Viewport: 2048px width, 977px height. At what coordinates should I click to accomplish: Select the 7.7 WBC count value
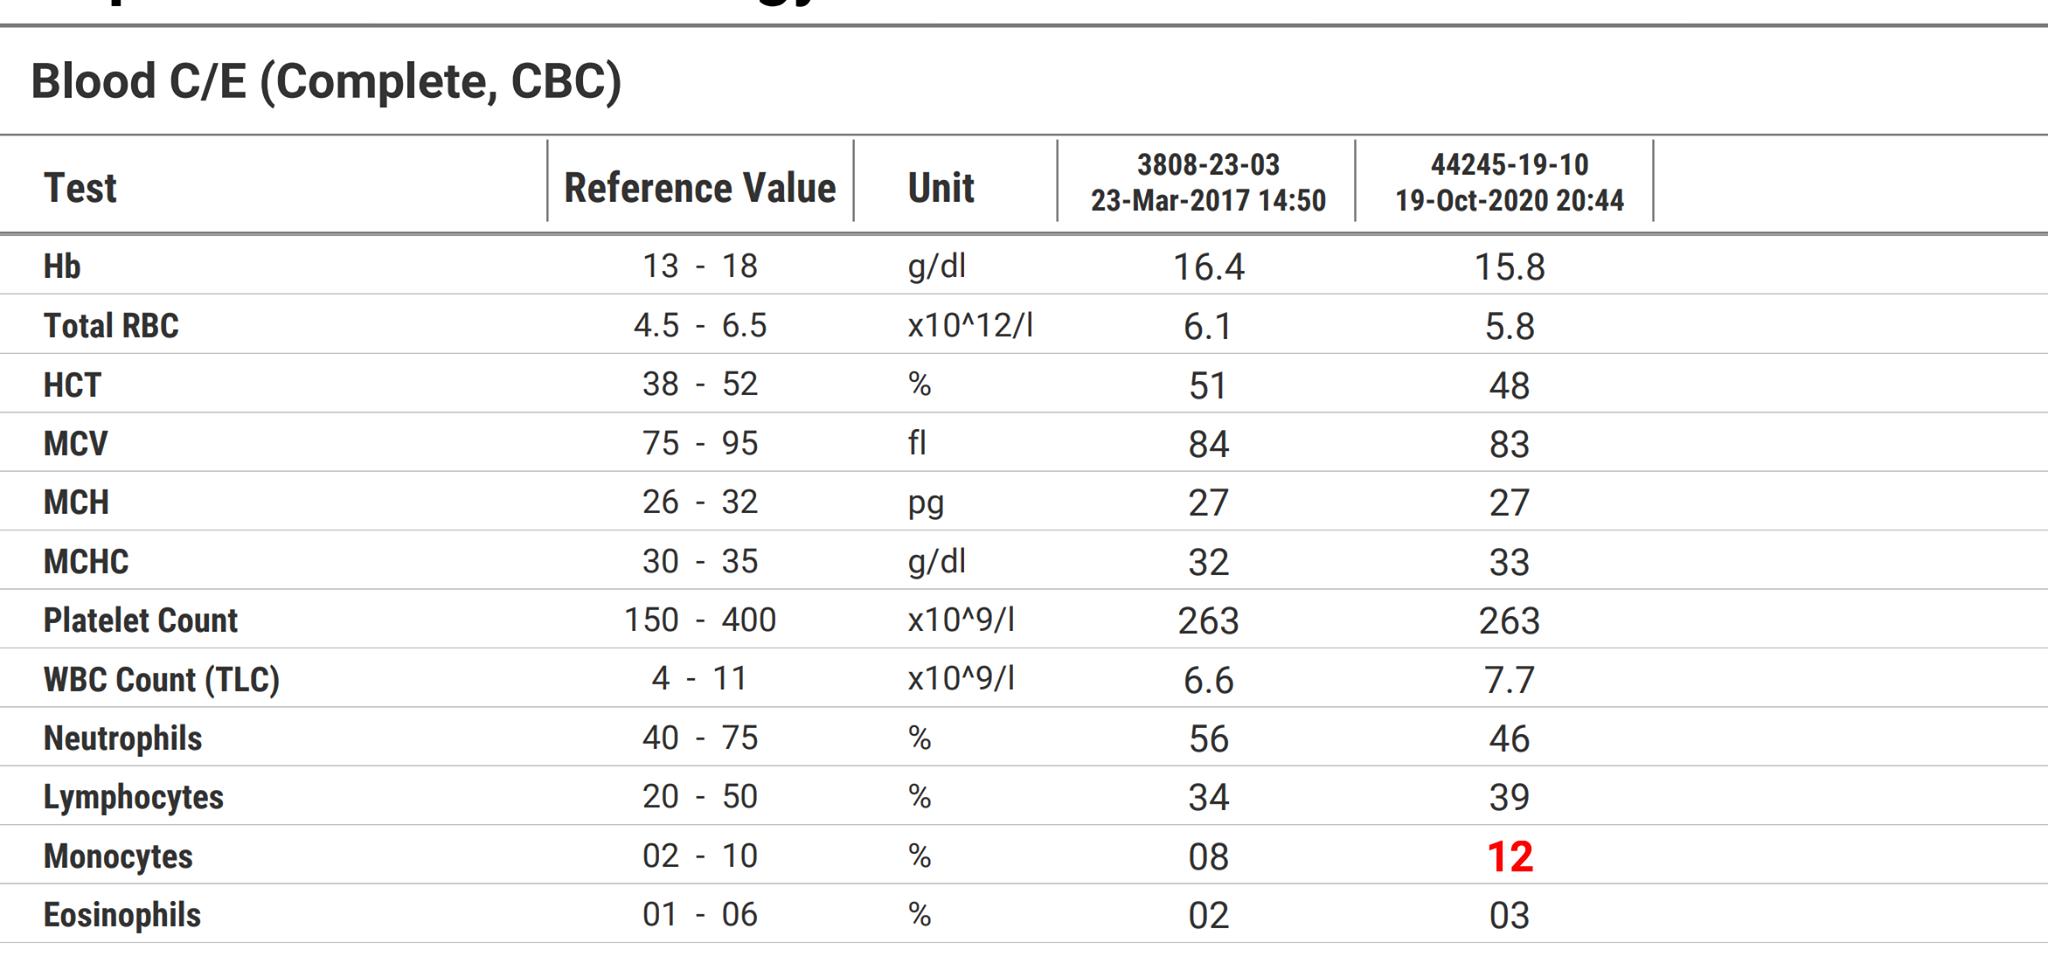tap(1509, 680)
